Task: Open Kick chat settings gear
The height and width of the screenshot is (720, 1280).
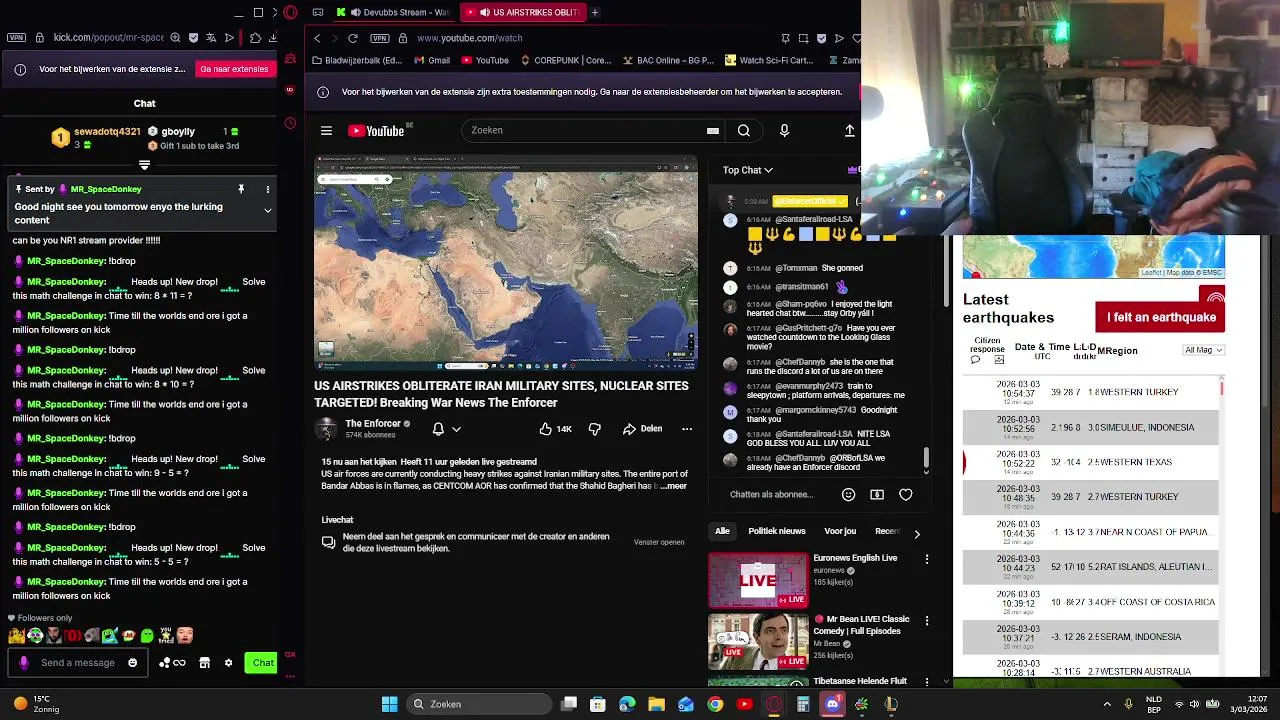Action: click(228, 662)
